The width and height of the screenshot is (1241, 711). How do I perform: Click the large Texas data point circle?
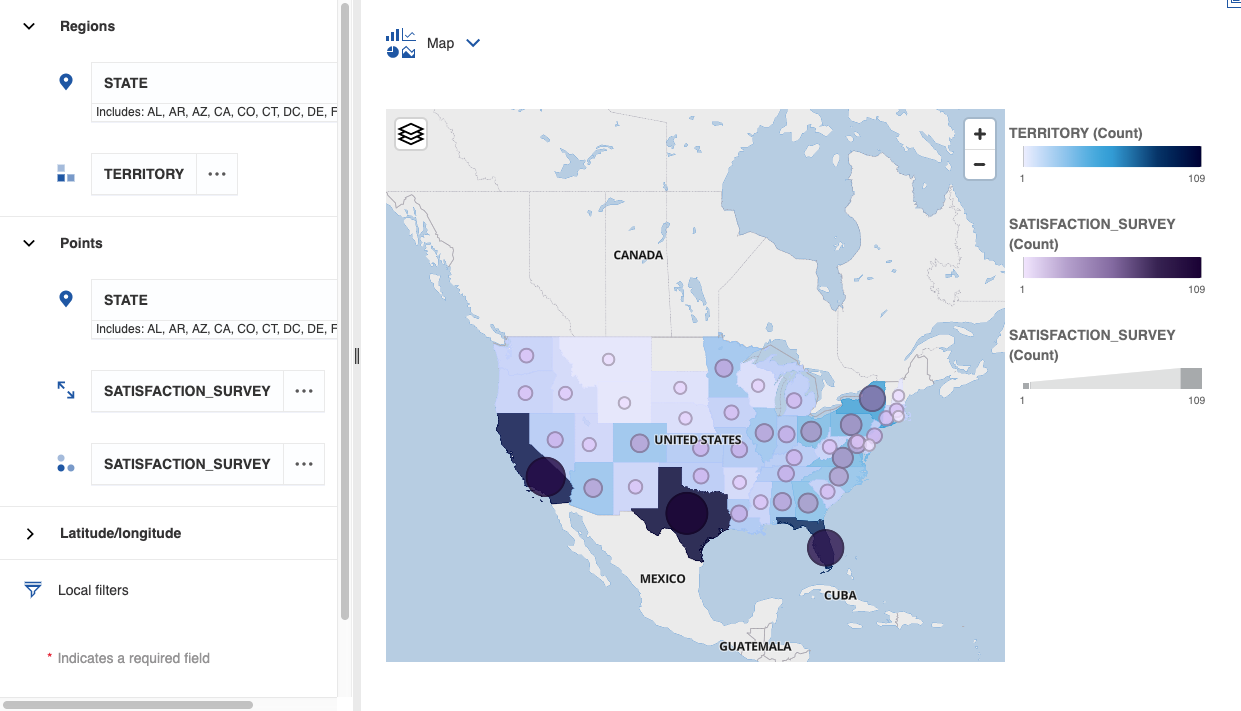pyautogui.click(x=686, y=513)
